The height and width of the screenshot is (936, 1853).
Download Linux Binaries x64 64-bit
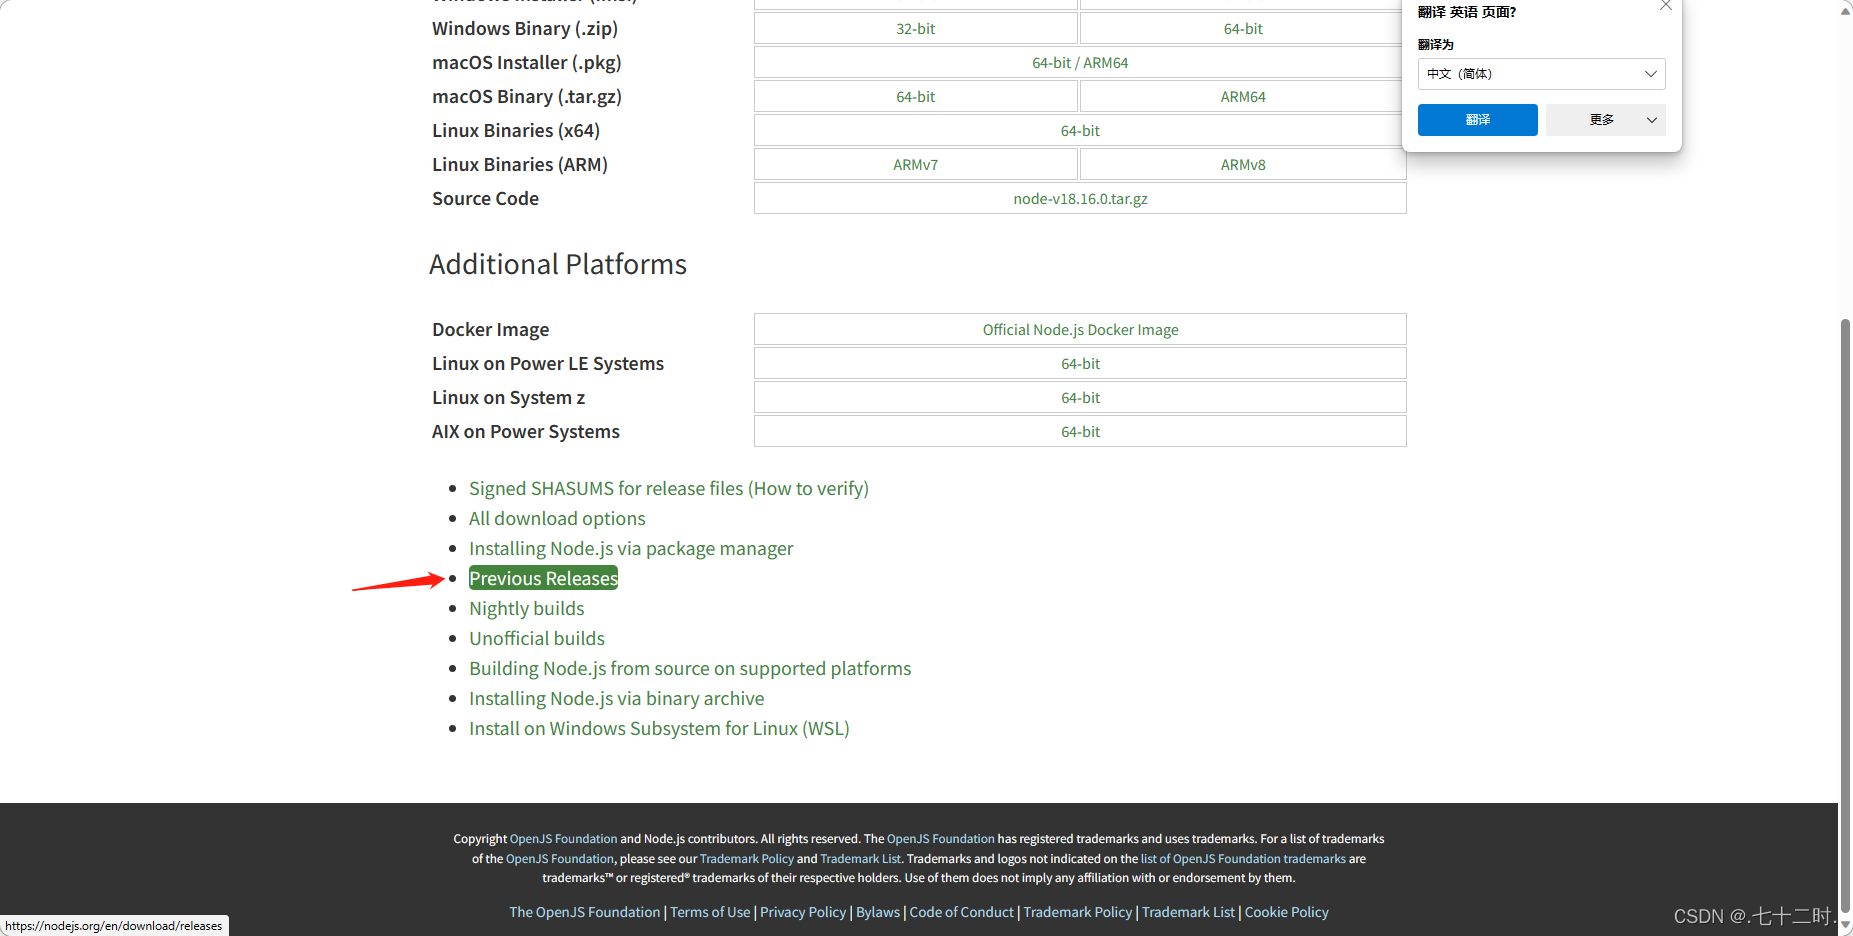[1080, 131]
